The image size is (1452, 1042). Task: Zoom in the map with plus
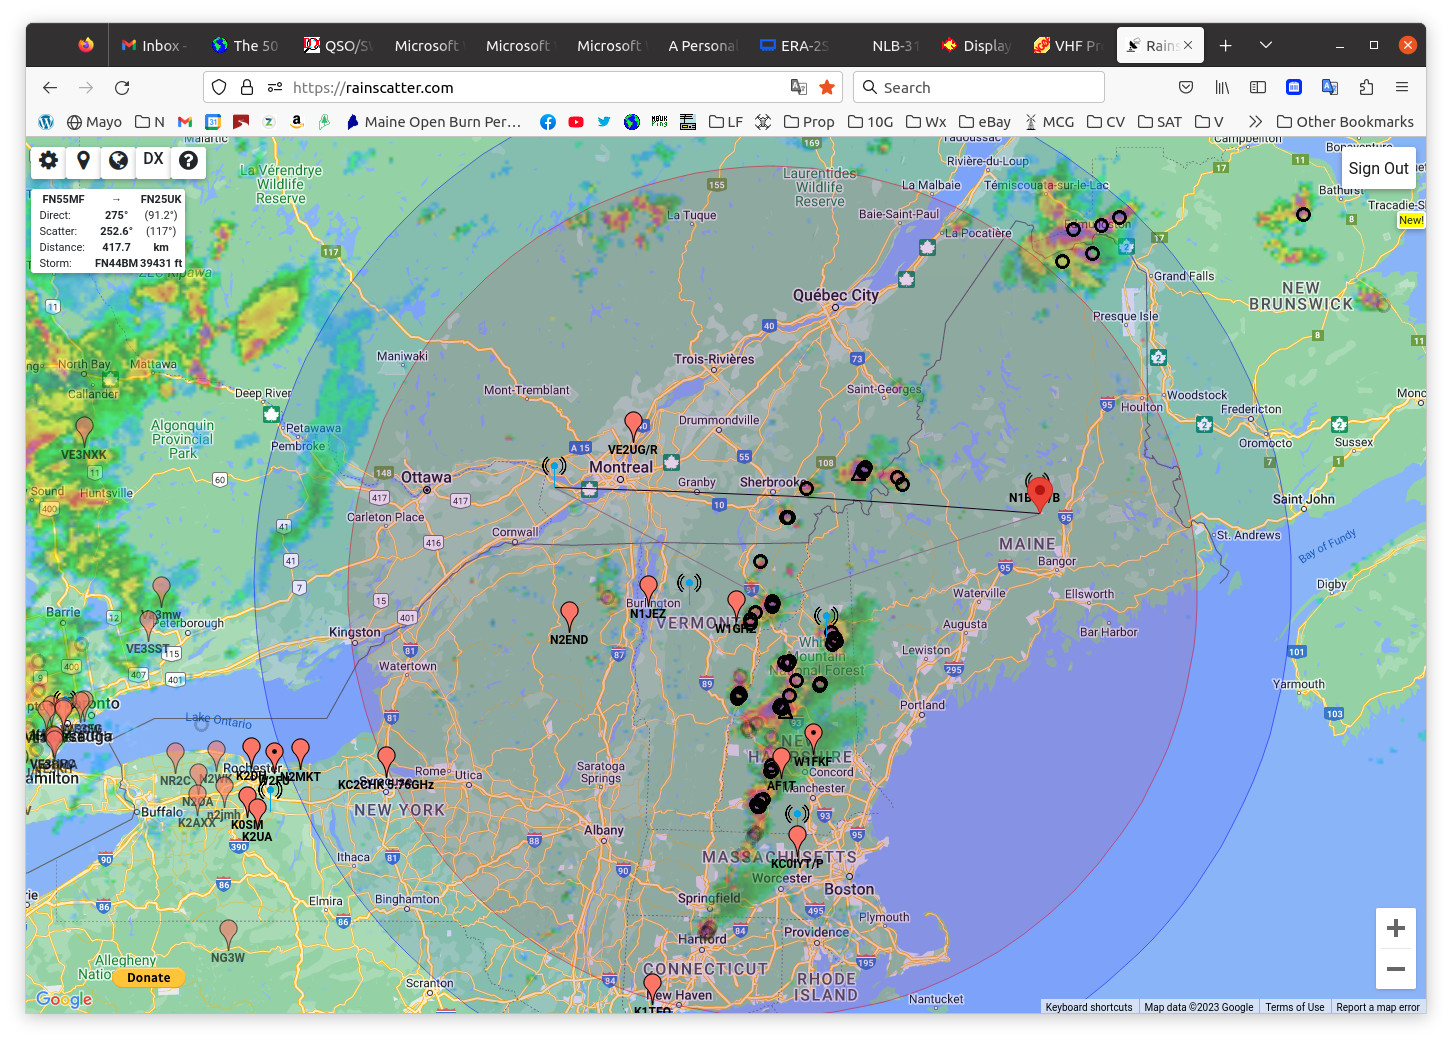1395,928
